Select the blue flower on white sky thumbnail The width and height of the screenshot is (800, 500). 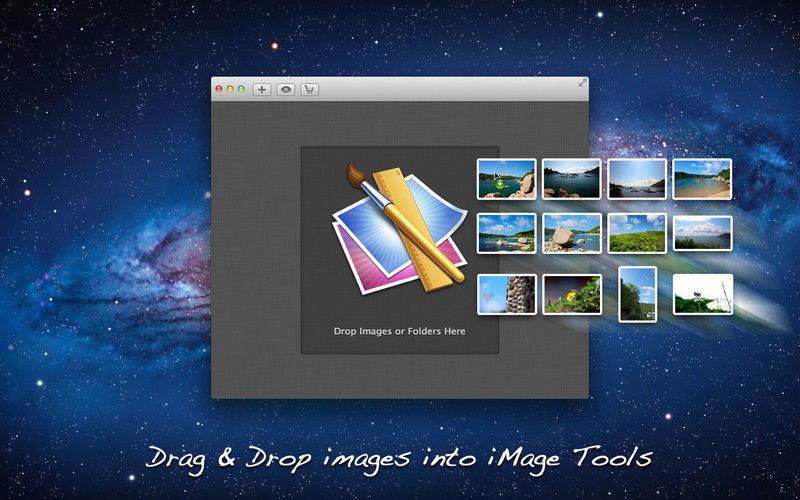(x=703, y=294)
